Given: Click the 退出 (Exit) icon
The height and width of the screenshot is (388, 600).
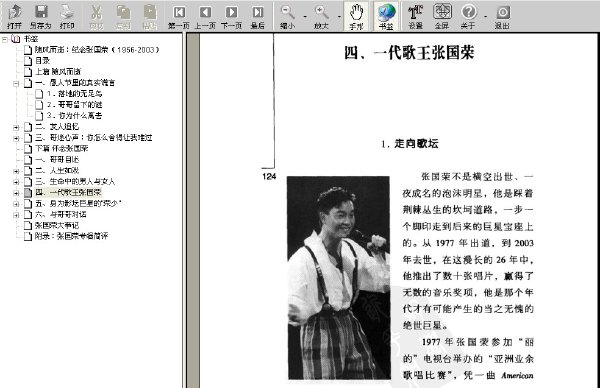Looking at the screenshot, I should (x=502, y=12).
